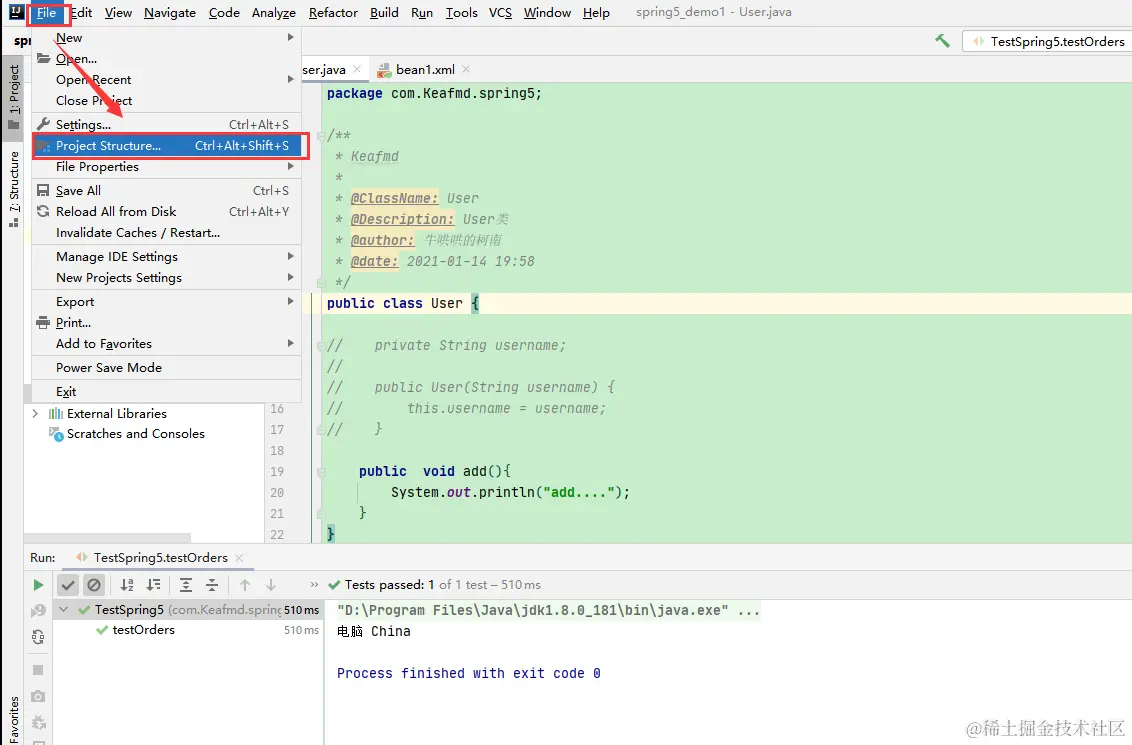Select testOrders test result row
1132x745 pixels.
[188, 630]
